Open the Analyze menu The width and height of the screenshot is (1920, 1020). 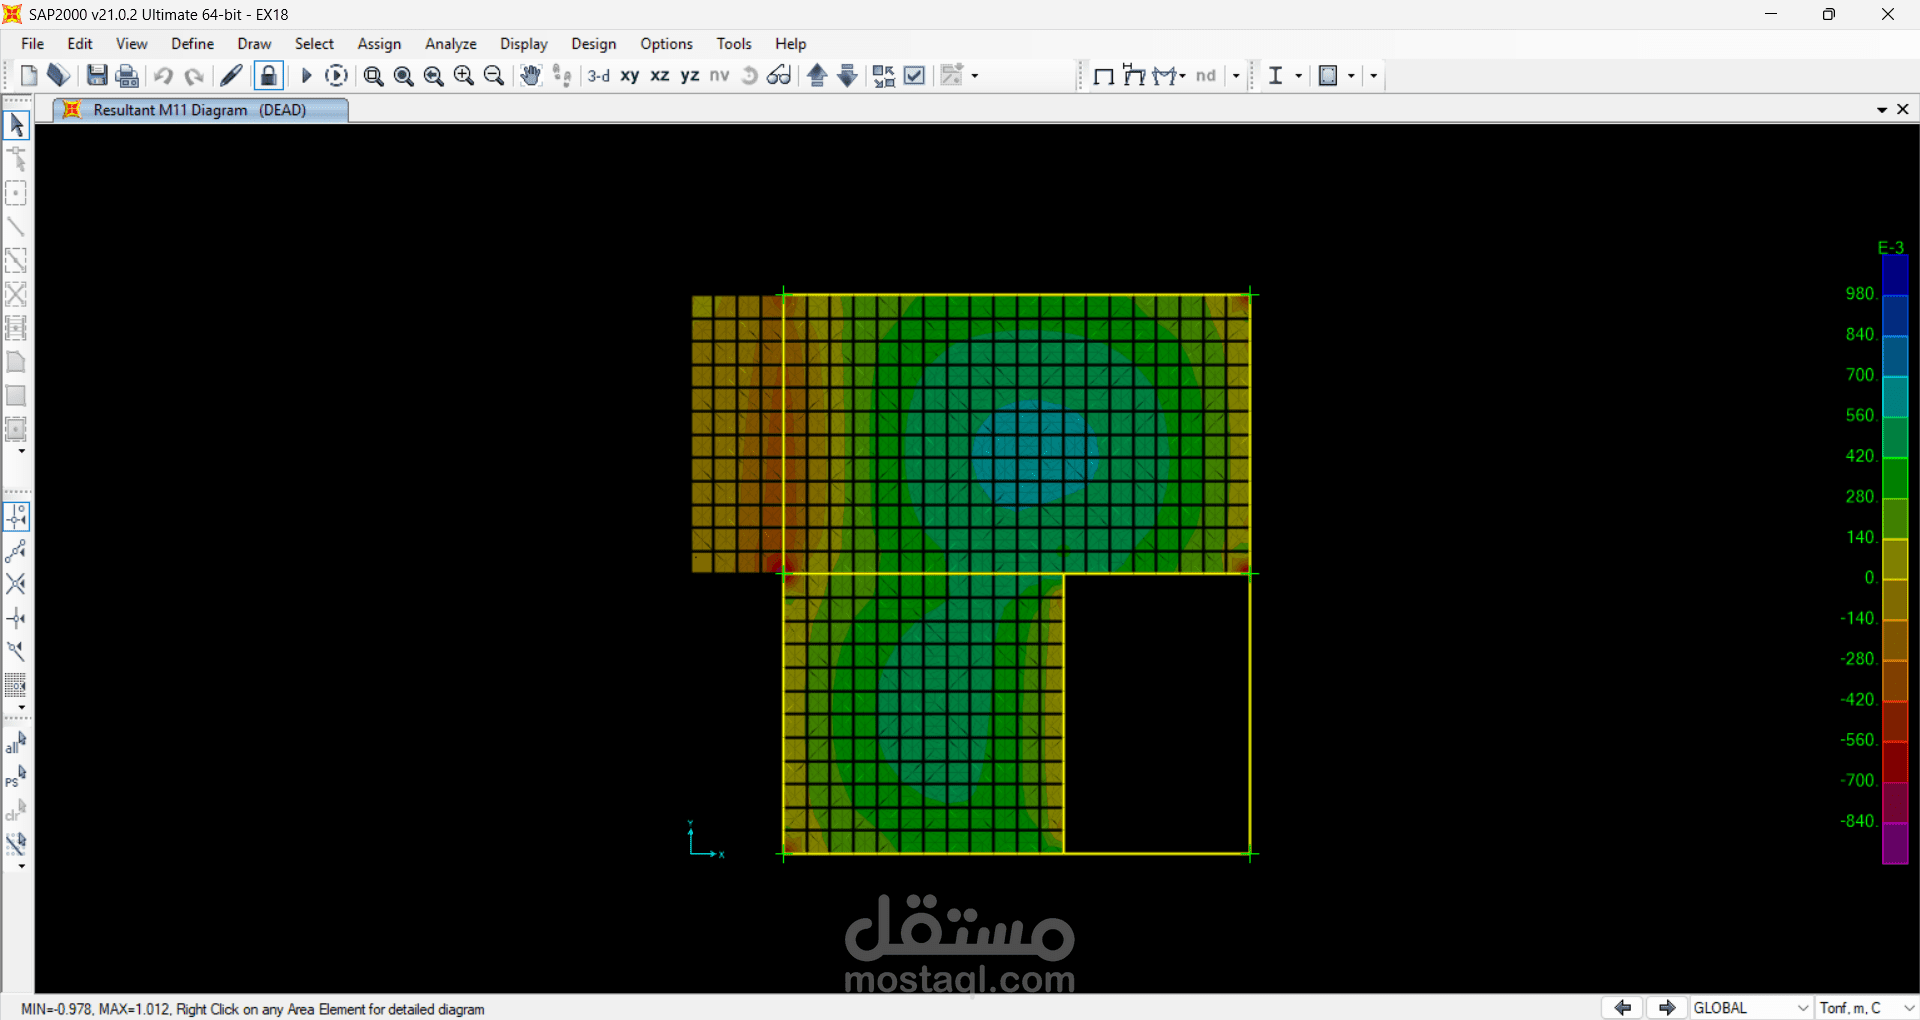click(x=450, y=44)
